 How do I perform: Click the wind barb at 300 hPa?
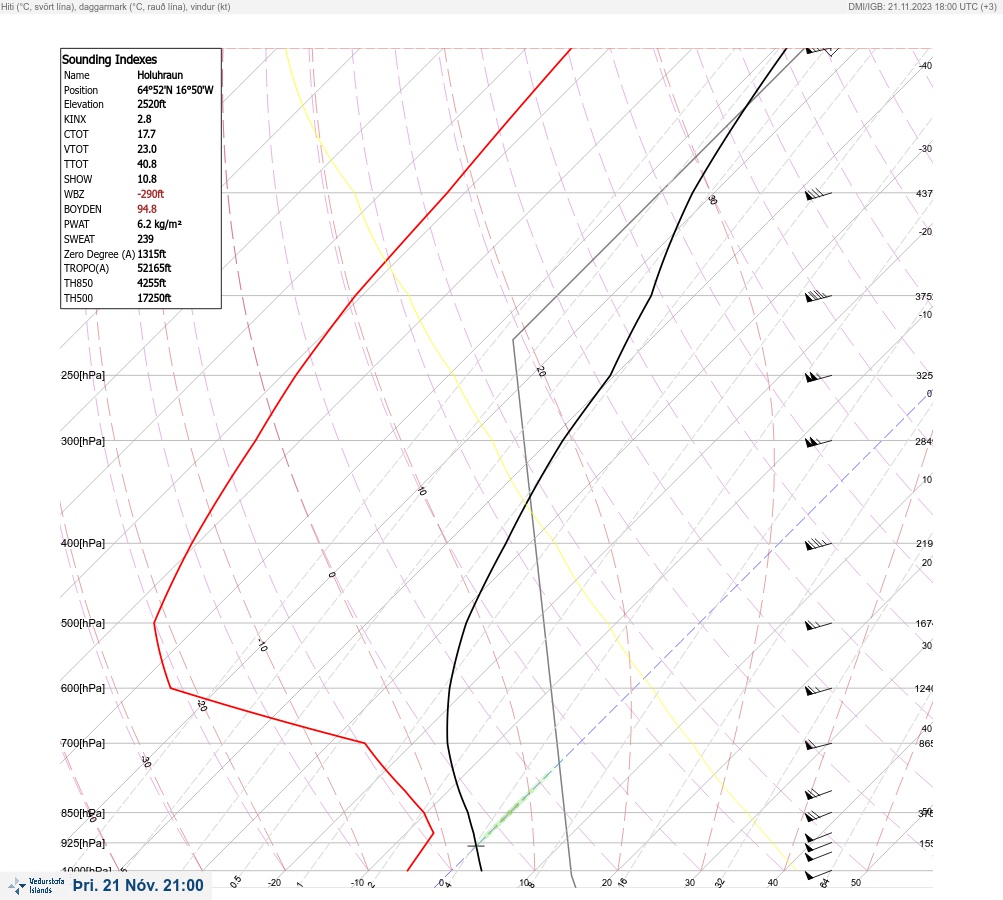(x=818, y=442)
